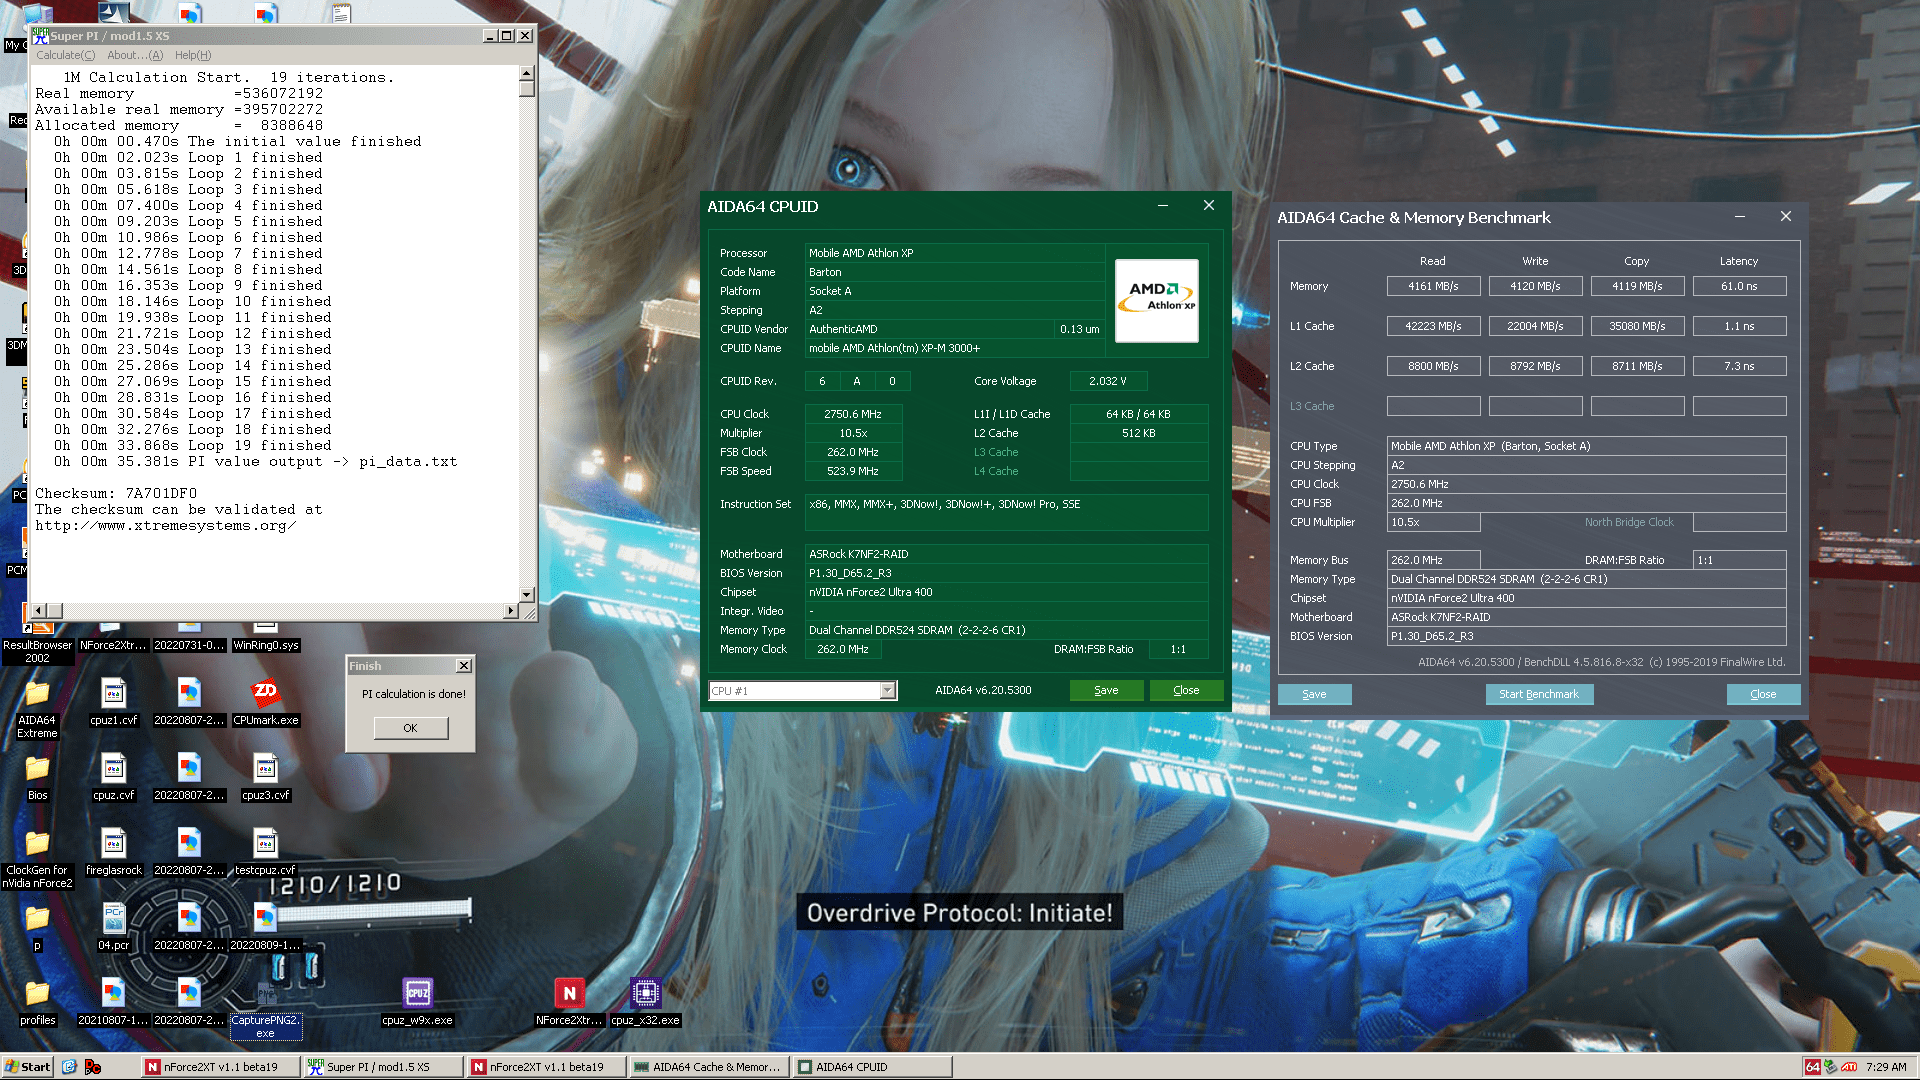This screenshot has height=1080, width=1920.
Task: Click Save in the Cache & Memory Benchmark window
Action: pyautogui.click(x=1314, y=694)
